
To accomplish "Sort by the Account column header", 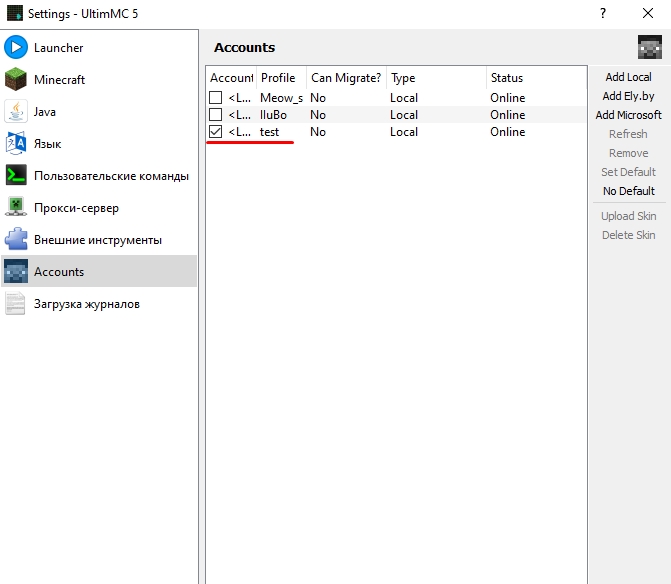I will (231, 78).
